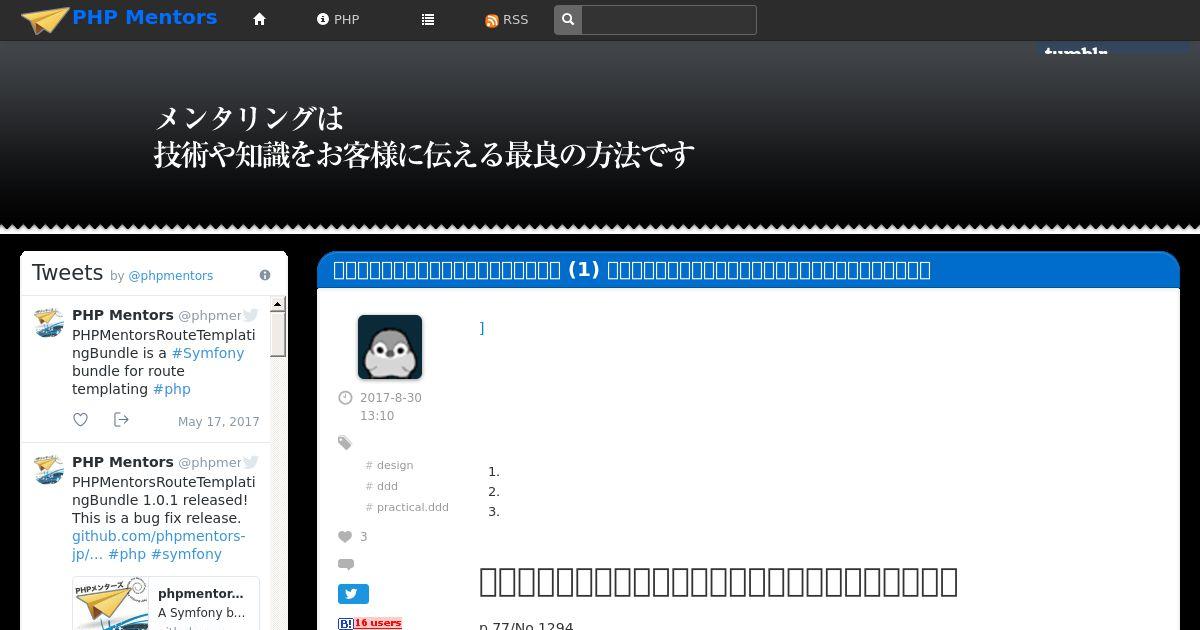Viewport: 1200px width, 630px height.
Task: Click the penguin author avatar
Action: [390, 347]
